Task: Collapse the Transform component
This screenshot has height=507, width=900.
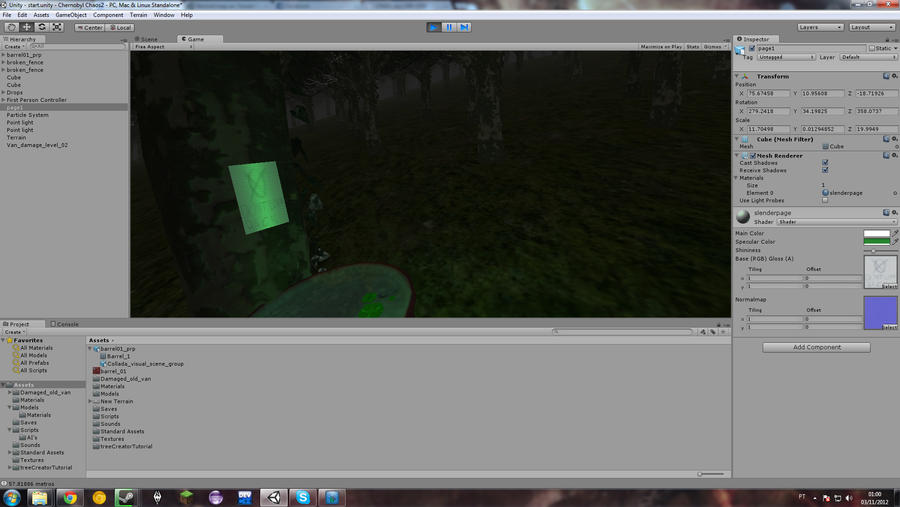Action: coord(737,76)
